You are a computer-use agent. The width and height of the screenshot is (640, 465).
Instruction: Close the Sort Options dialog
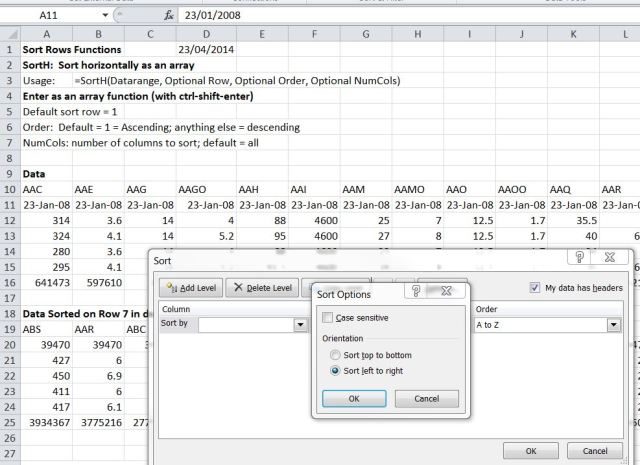point(448,292)
